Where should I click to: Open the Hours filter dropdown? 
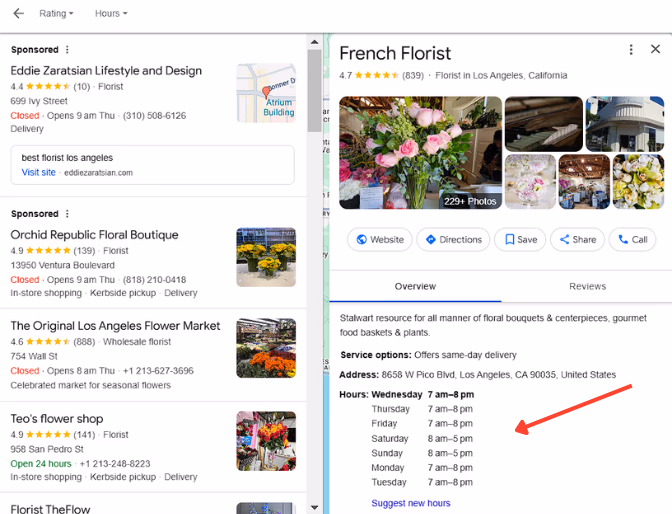111,13
